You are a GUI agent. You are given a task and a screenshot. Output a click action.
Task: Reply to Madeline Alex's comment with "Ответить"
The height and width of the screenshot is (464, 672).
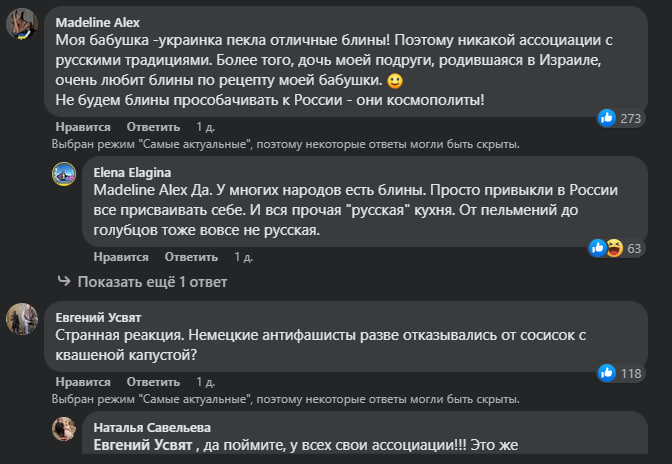pos(153,127)
